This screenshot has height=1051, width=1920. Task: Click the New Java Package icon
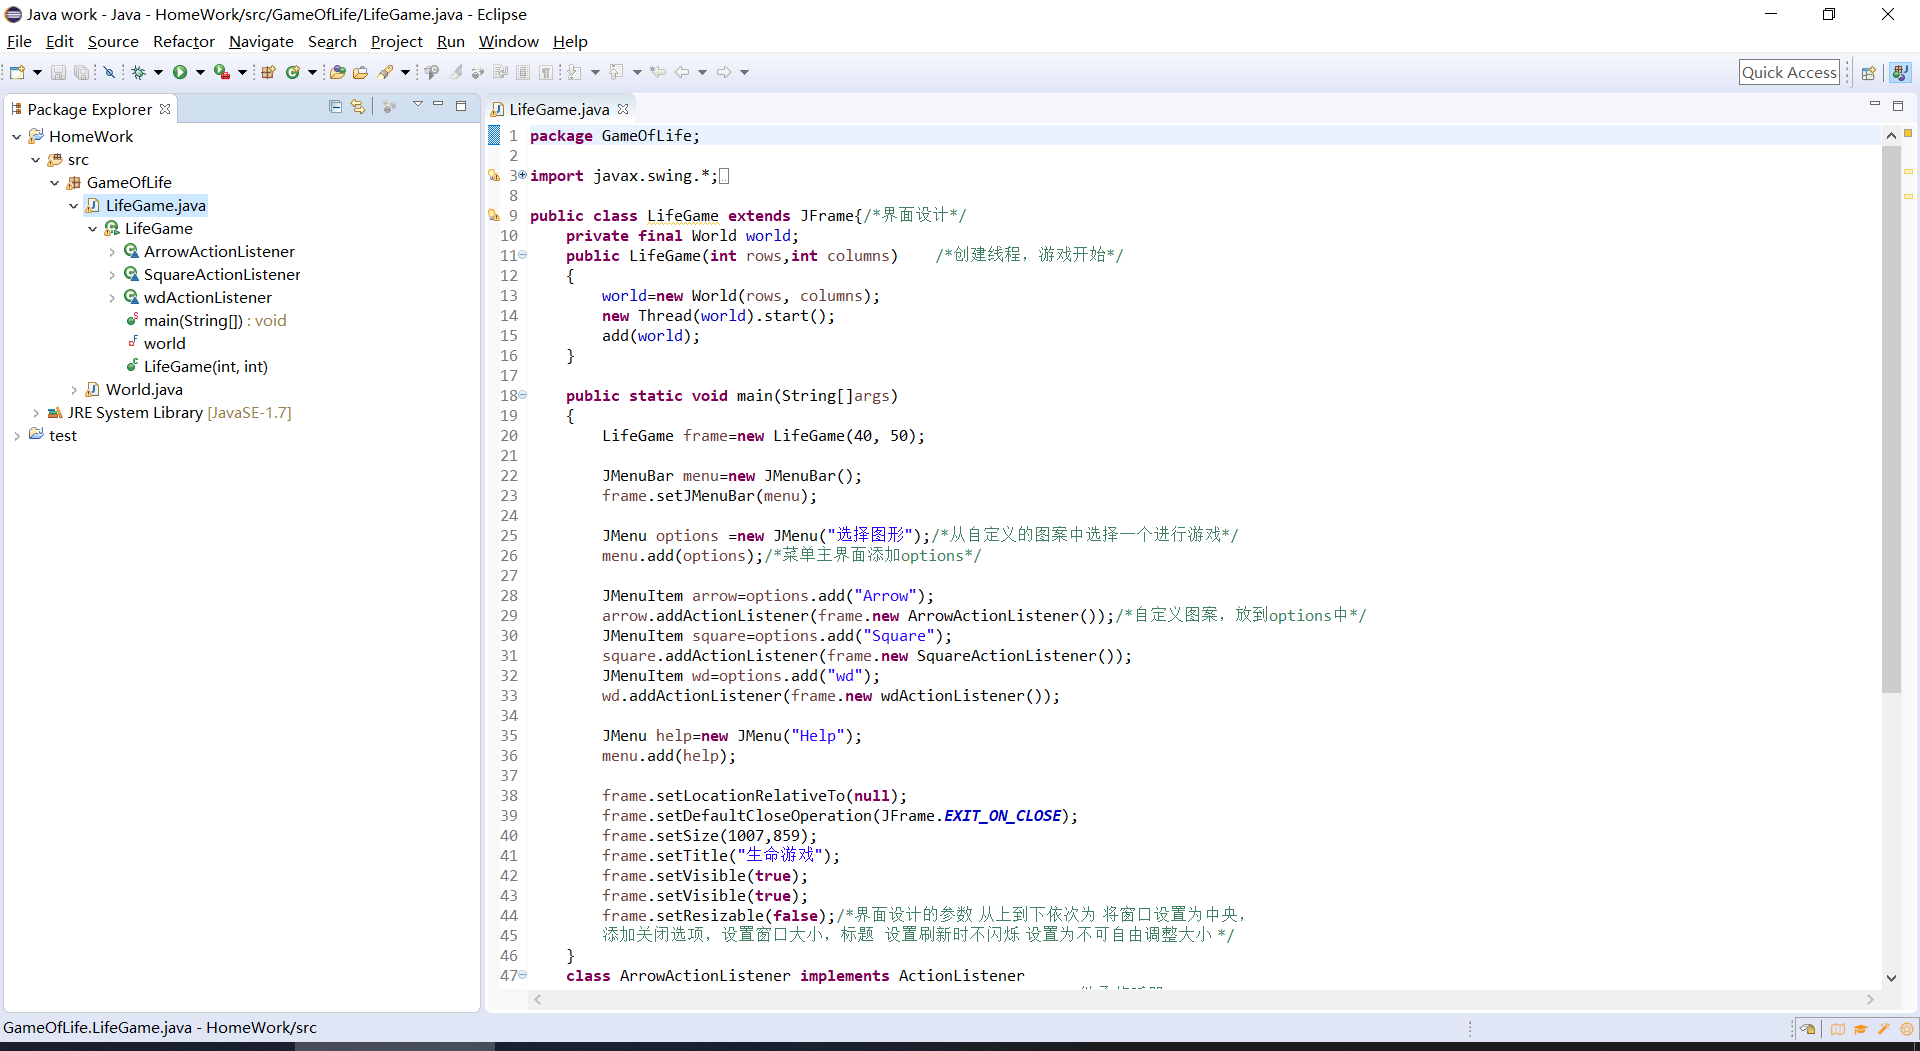(x=268, y=72)
